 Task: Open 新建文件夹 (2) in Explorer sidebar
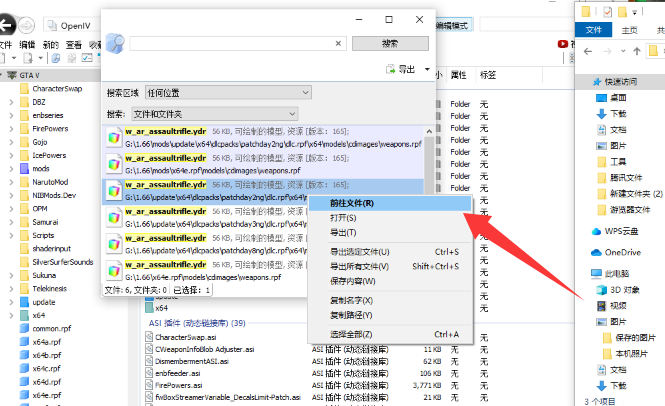[636, 194]
